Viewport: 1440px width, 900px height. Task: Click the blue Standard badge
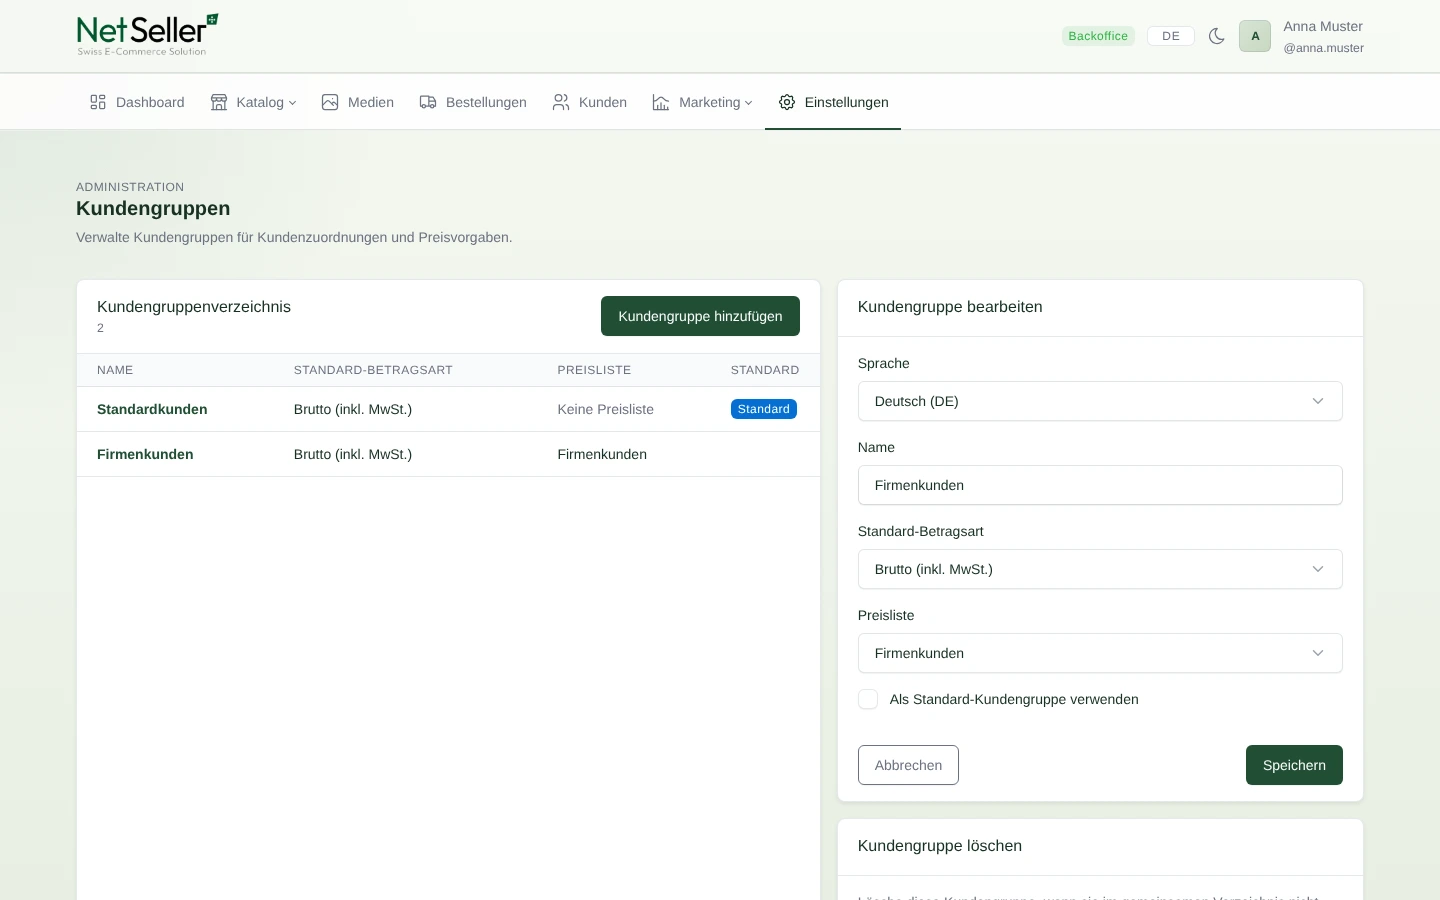pos(764,409)
